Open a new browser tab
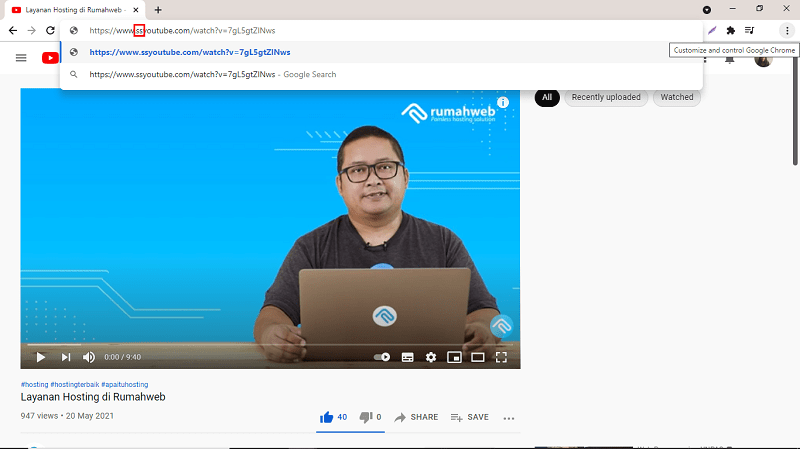 (158, 10)
